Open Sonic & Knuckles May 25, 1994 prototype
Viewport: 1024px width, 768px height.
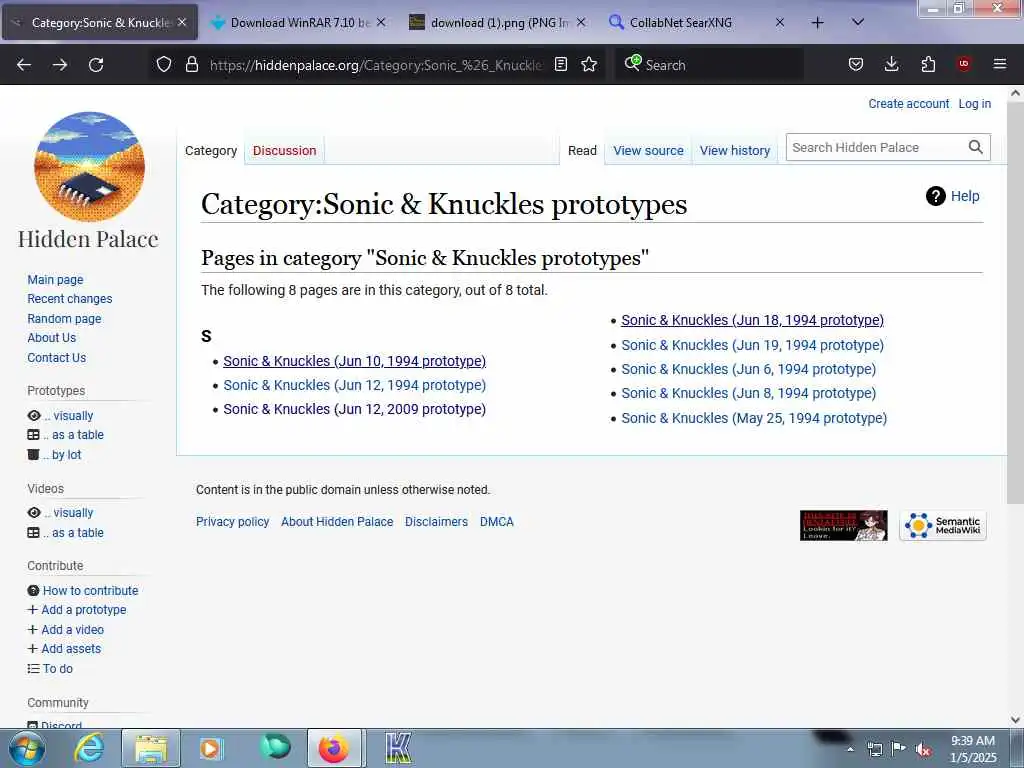point(754,418)
